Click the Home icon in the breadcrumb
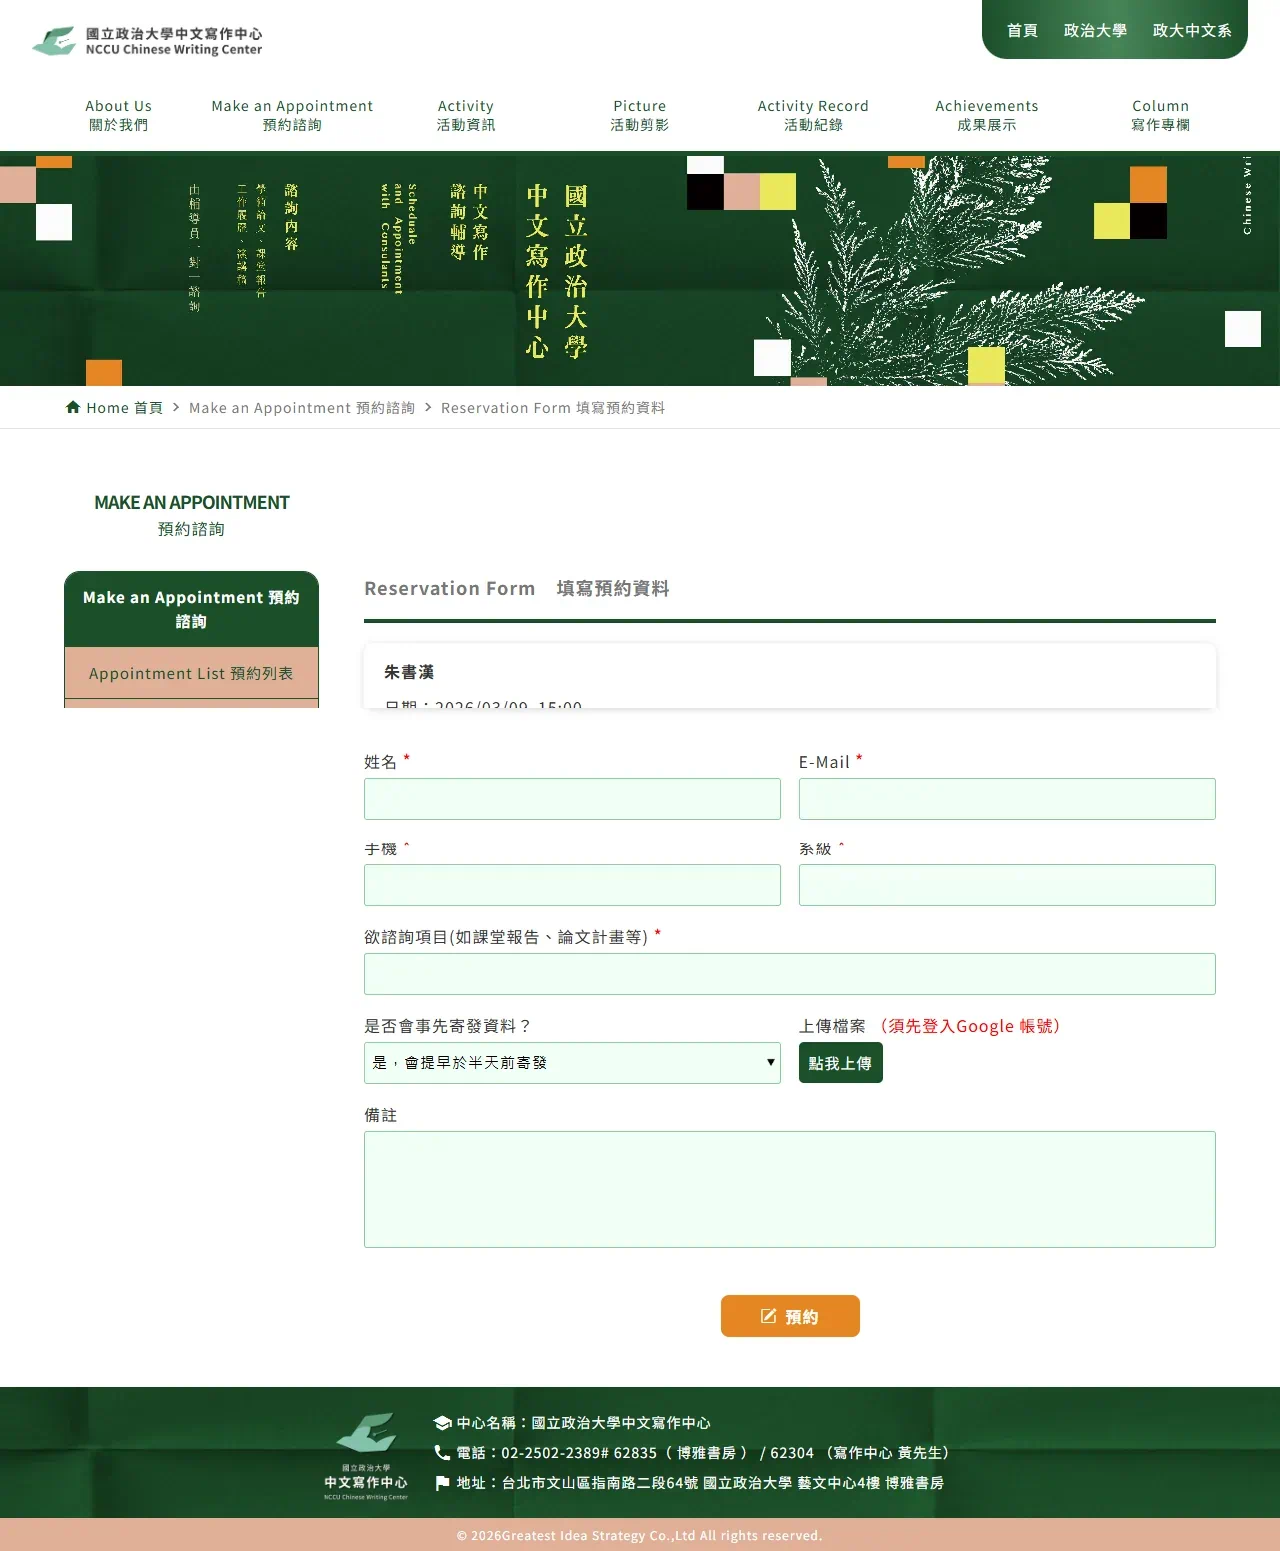The image size is (1280, 1551). pyautogui.click(x=74, y=406)
